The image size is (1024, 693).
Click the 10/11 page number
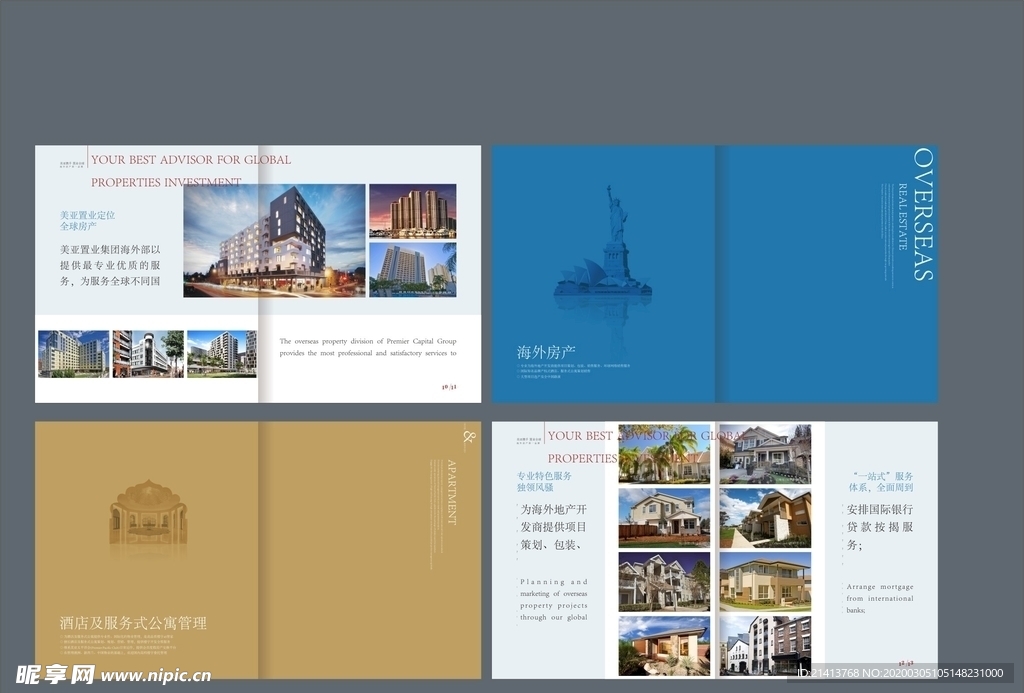449,387
